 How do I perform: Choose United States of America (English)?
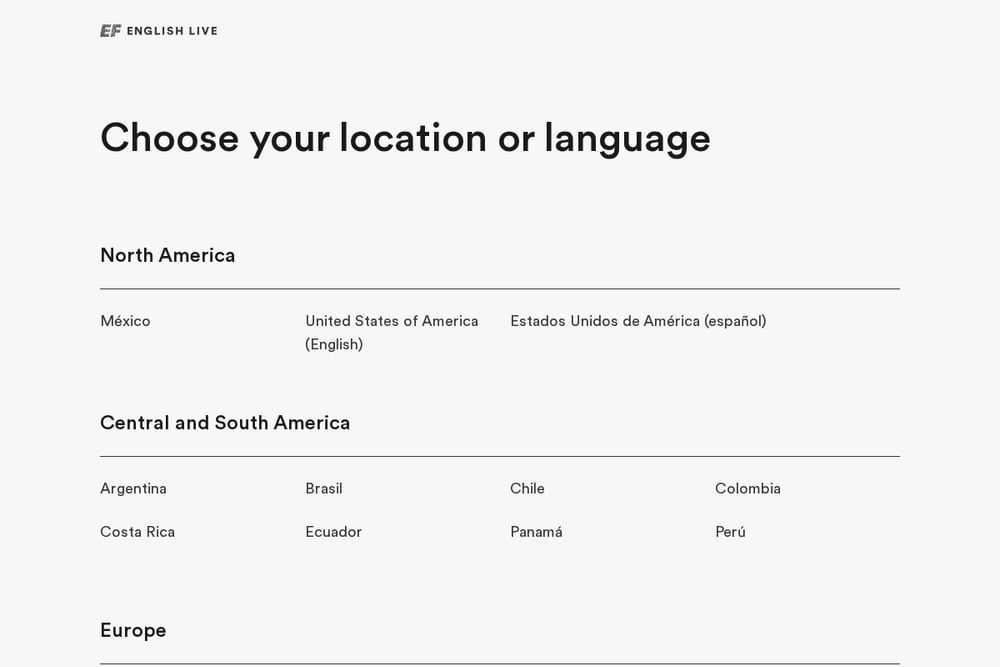pyautogui.click(x=392, y=332)
